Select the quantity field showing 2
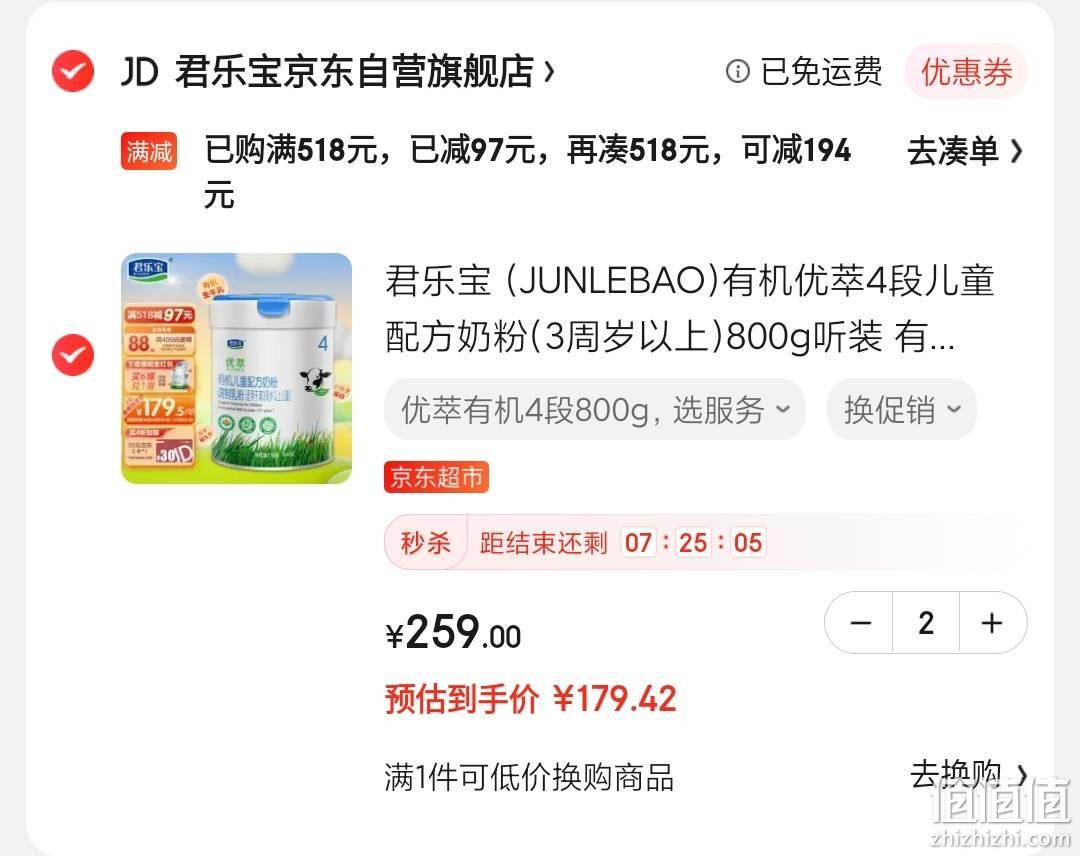Viewport: 1080px width, 856px height. [926, 623]
